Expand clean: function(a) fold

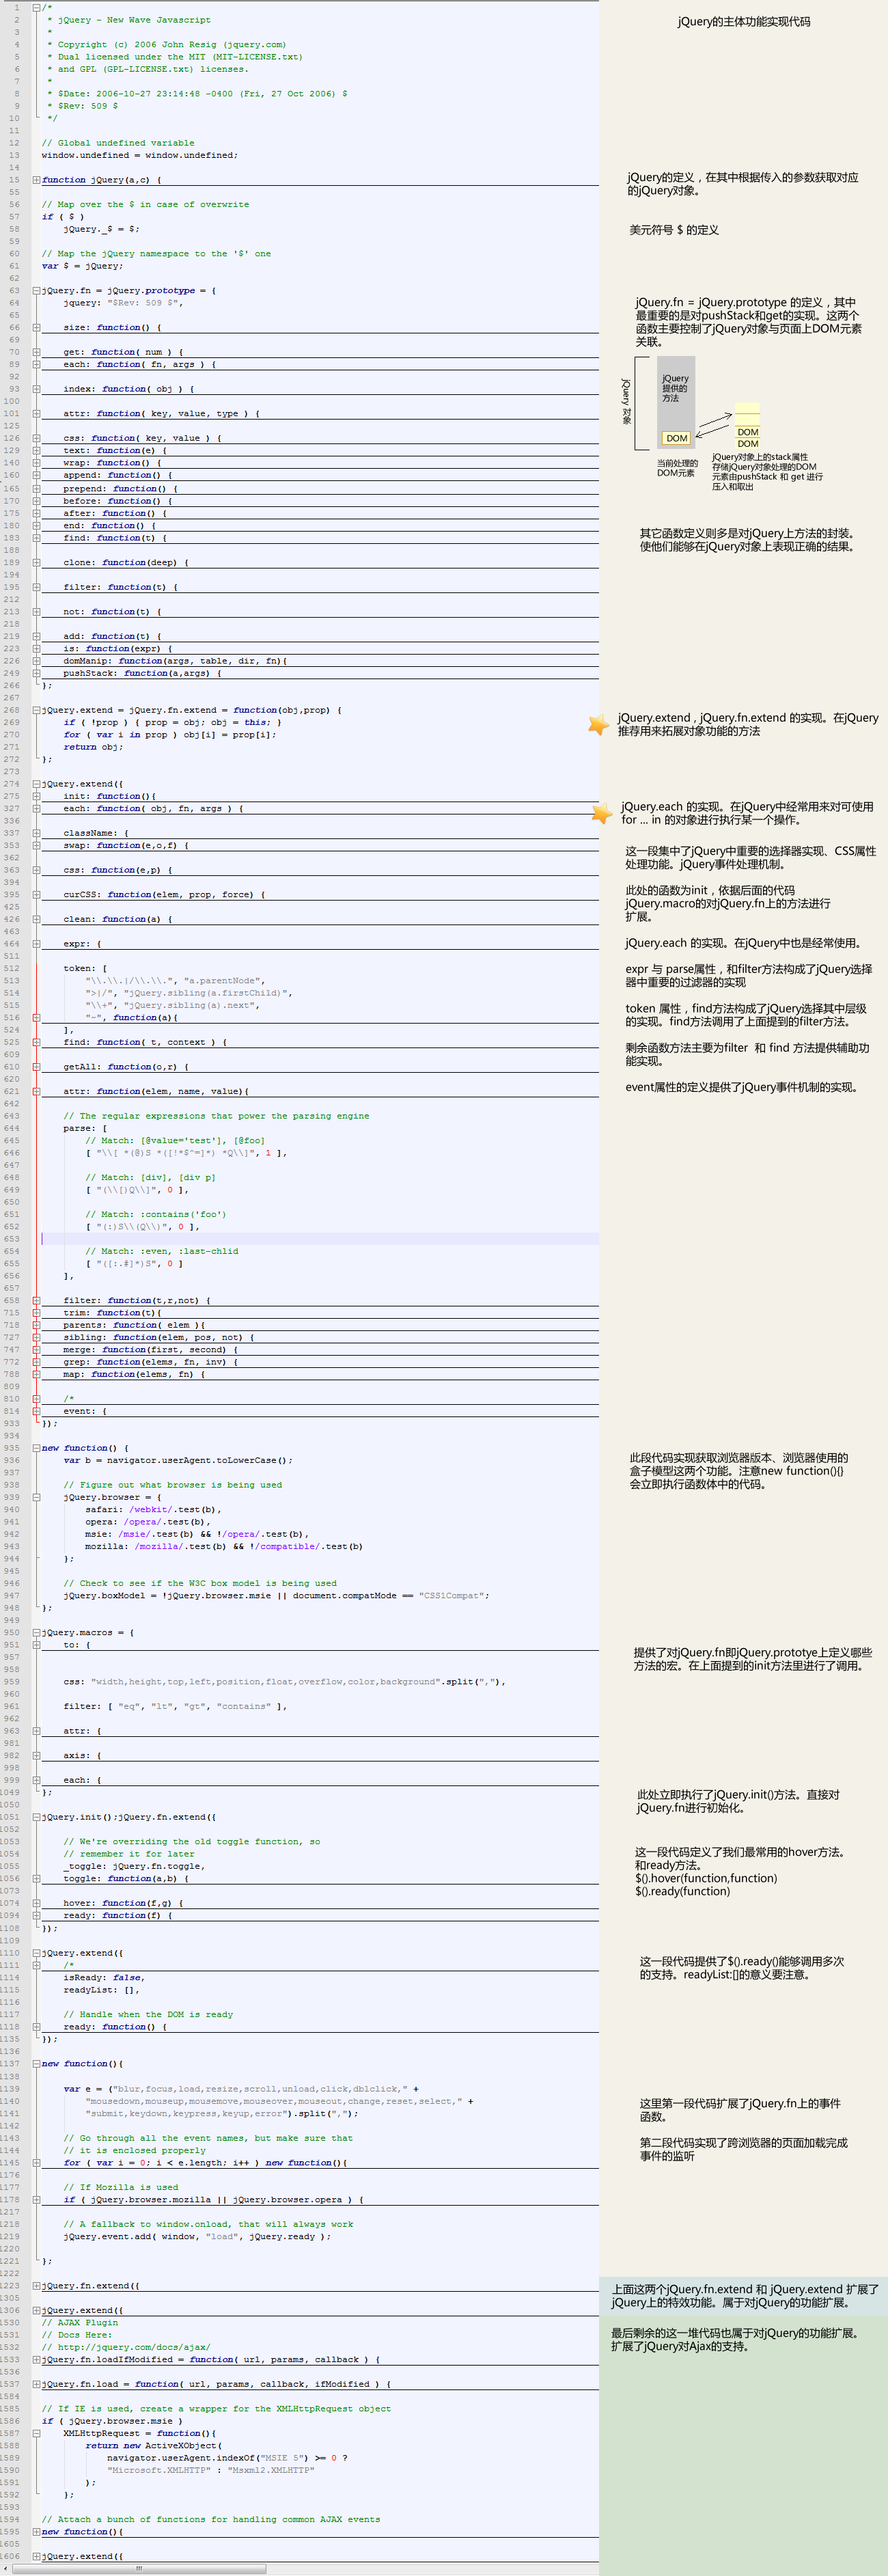tap(36, 919)
